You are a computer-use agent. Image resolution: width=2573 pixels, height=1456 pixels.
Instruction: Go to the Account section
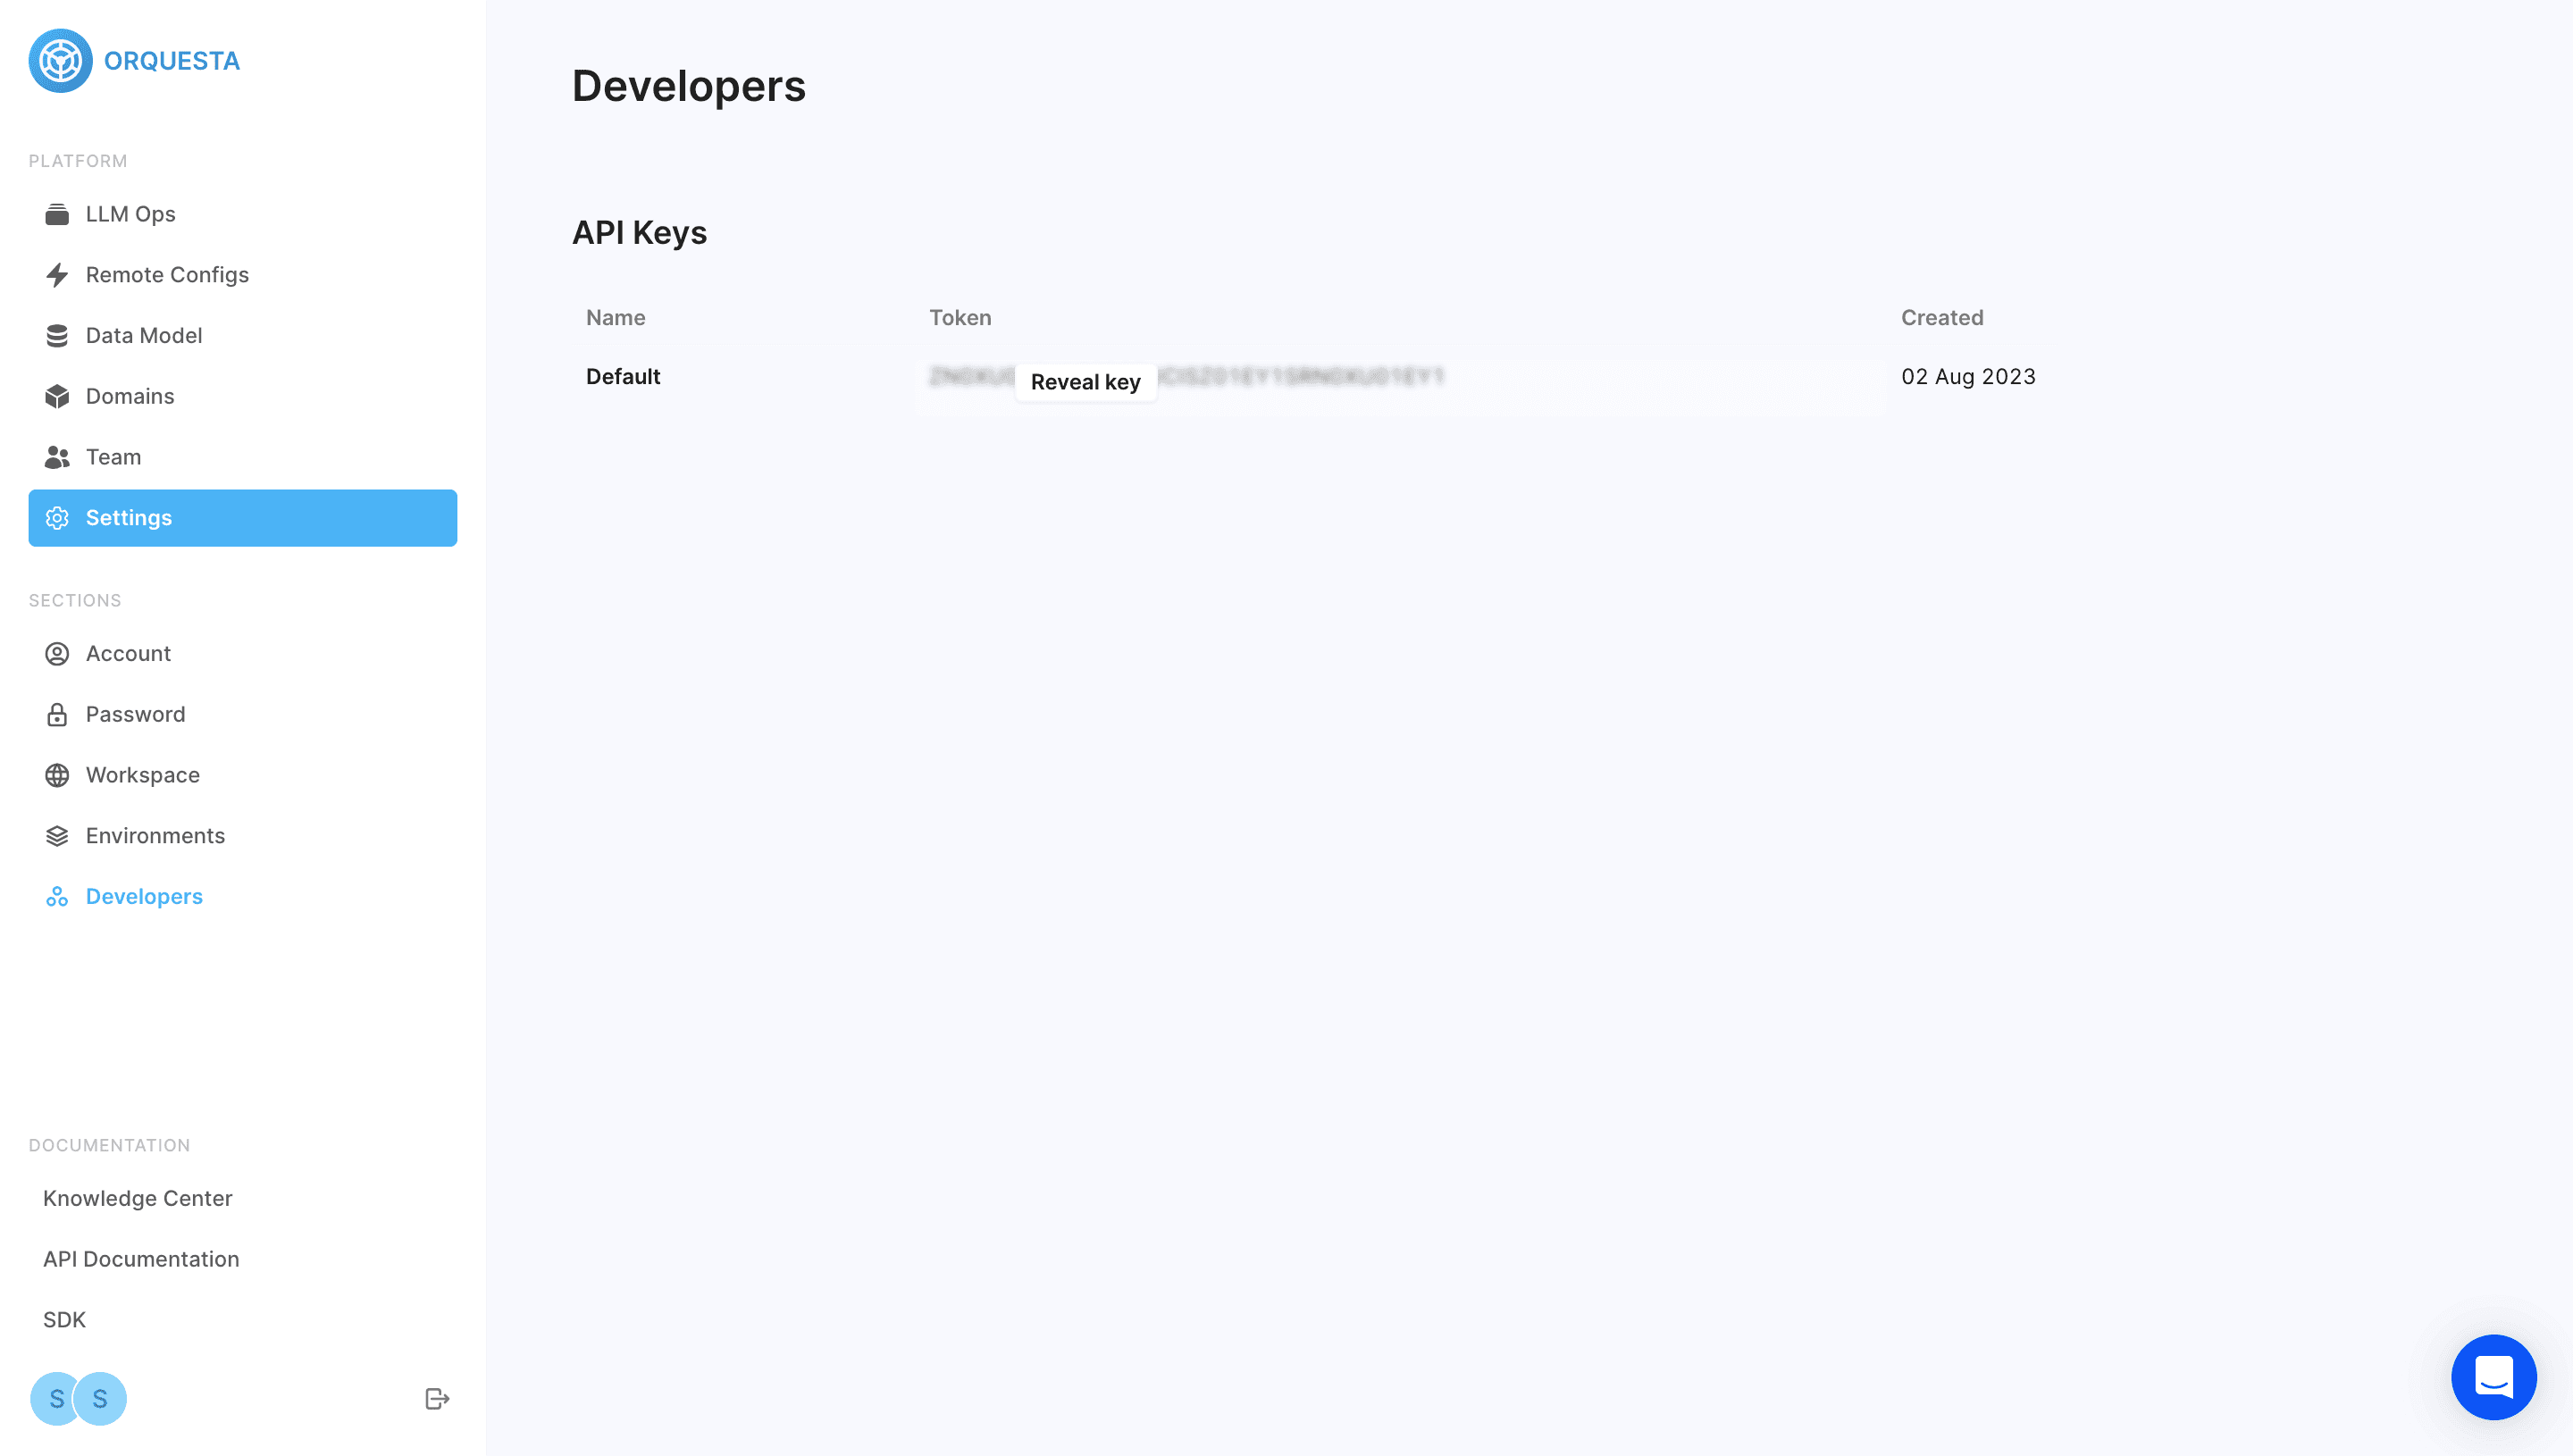[128, 653]
